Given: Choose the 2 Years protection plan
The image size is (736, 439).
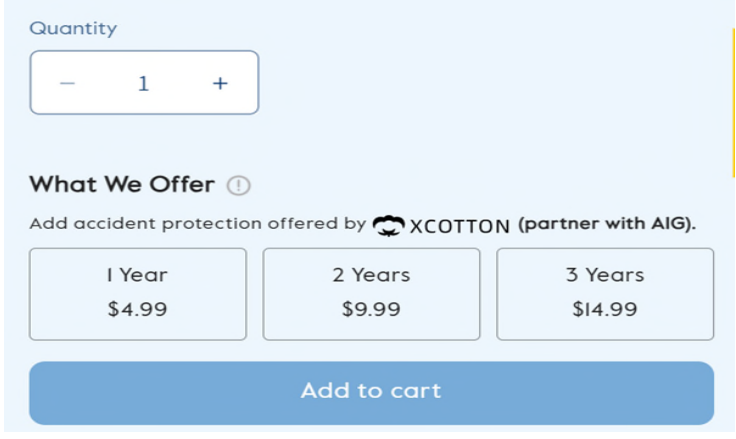Looking at the screenshot, I should point(371,294).
